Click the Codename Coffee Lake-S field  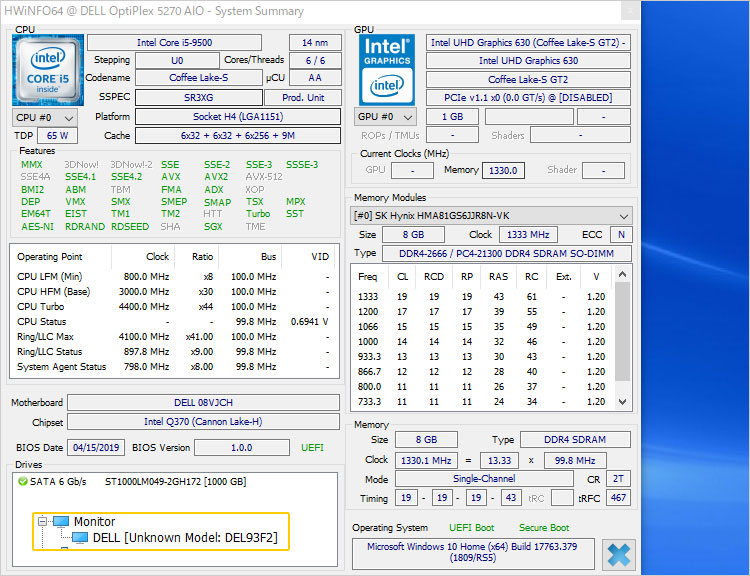[199, 78]
